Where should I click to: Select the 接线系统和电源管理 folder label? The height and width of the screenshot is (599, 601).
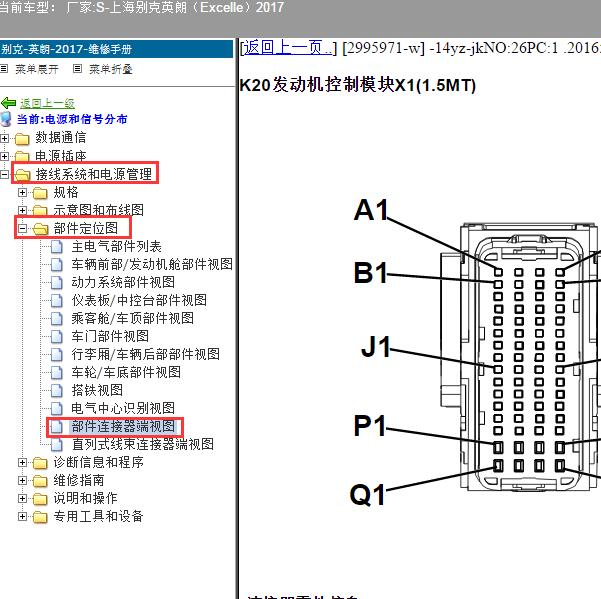click(x=94, y=174)
